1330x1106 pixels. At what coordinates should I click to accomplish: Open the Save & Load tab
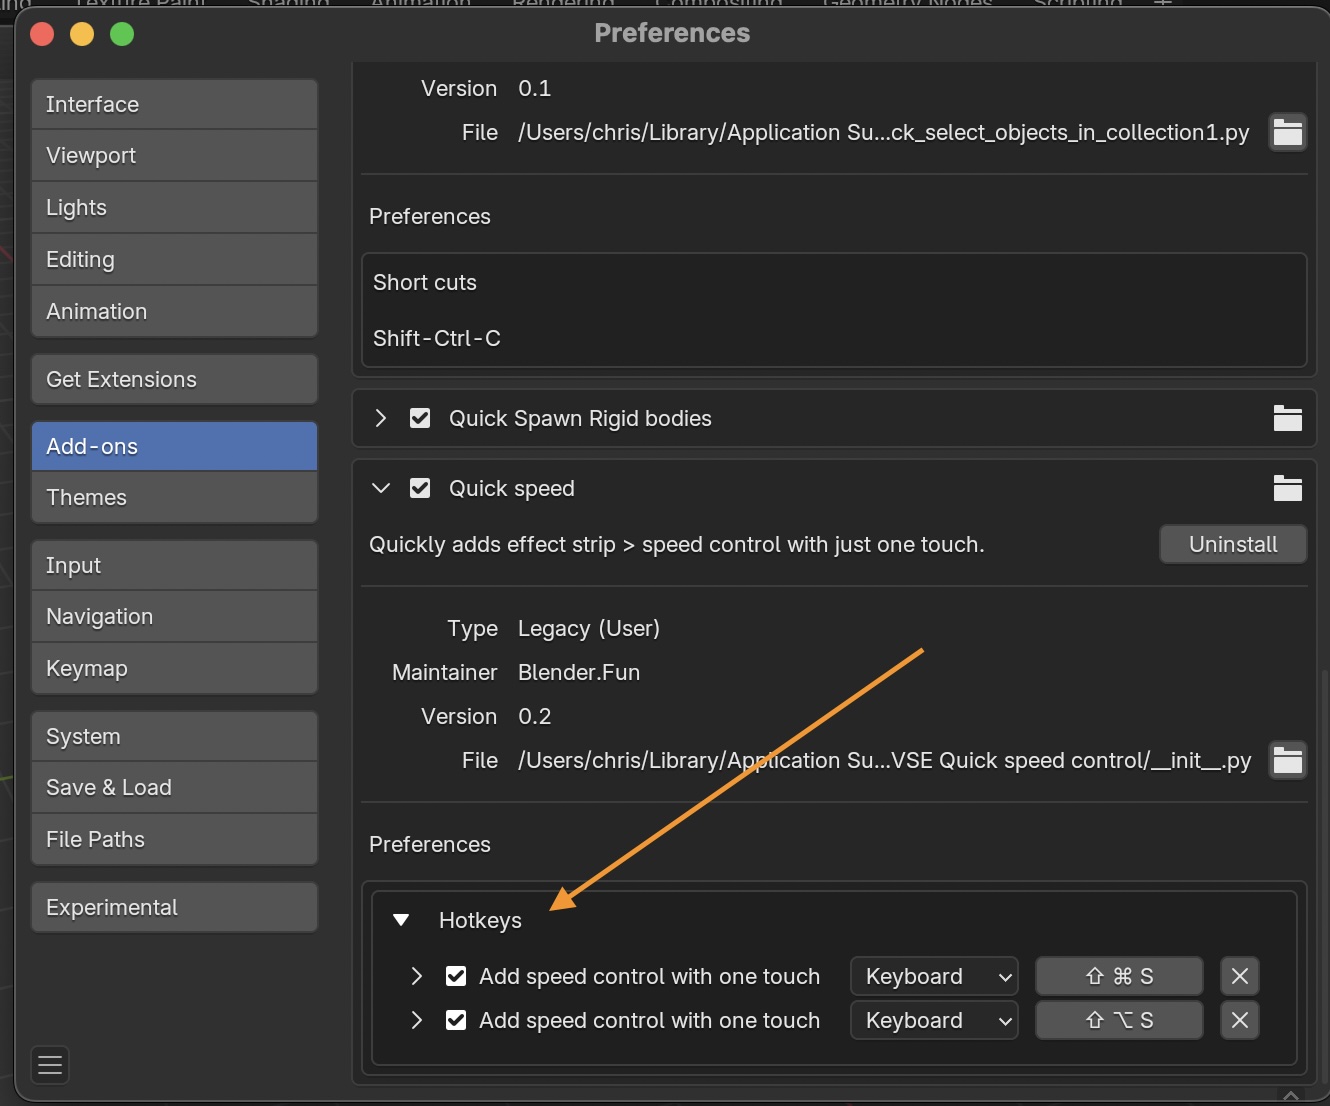pos(174,787)
